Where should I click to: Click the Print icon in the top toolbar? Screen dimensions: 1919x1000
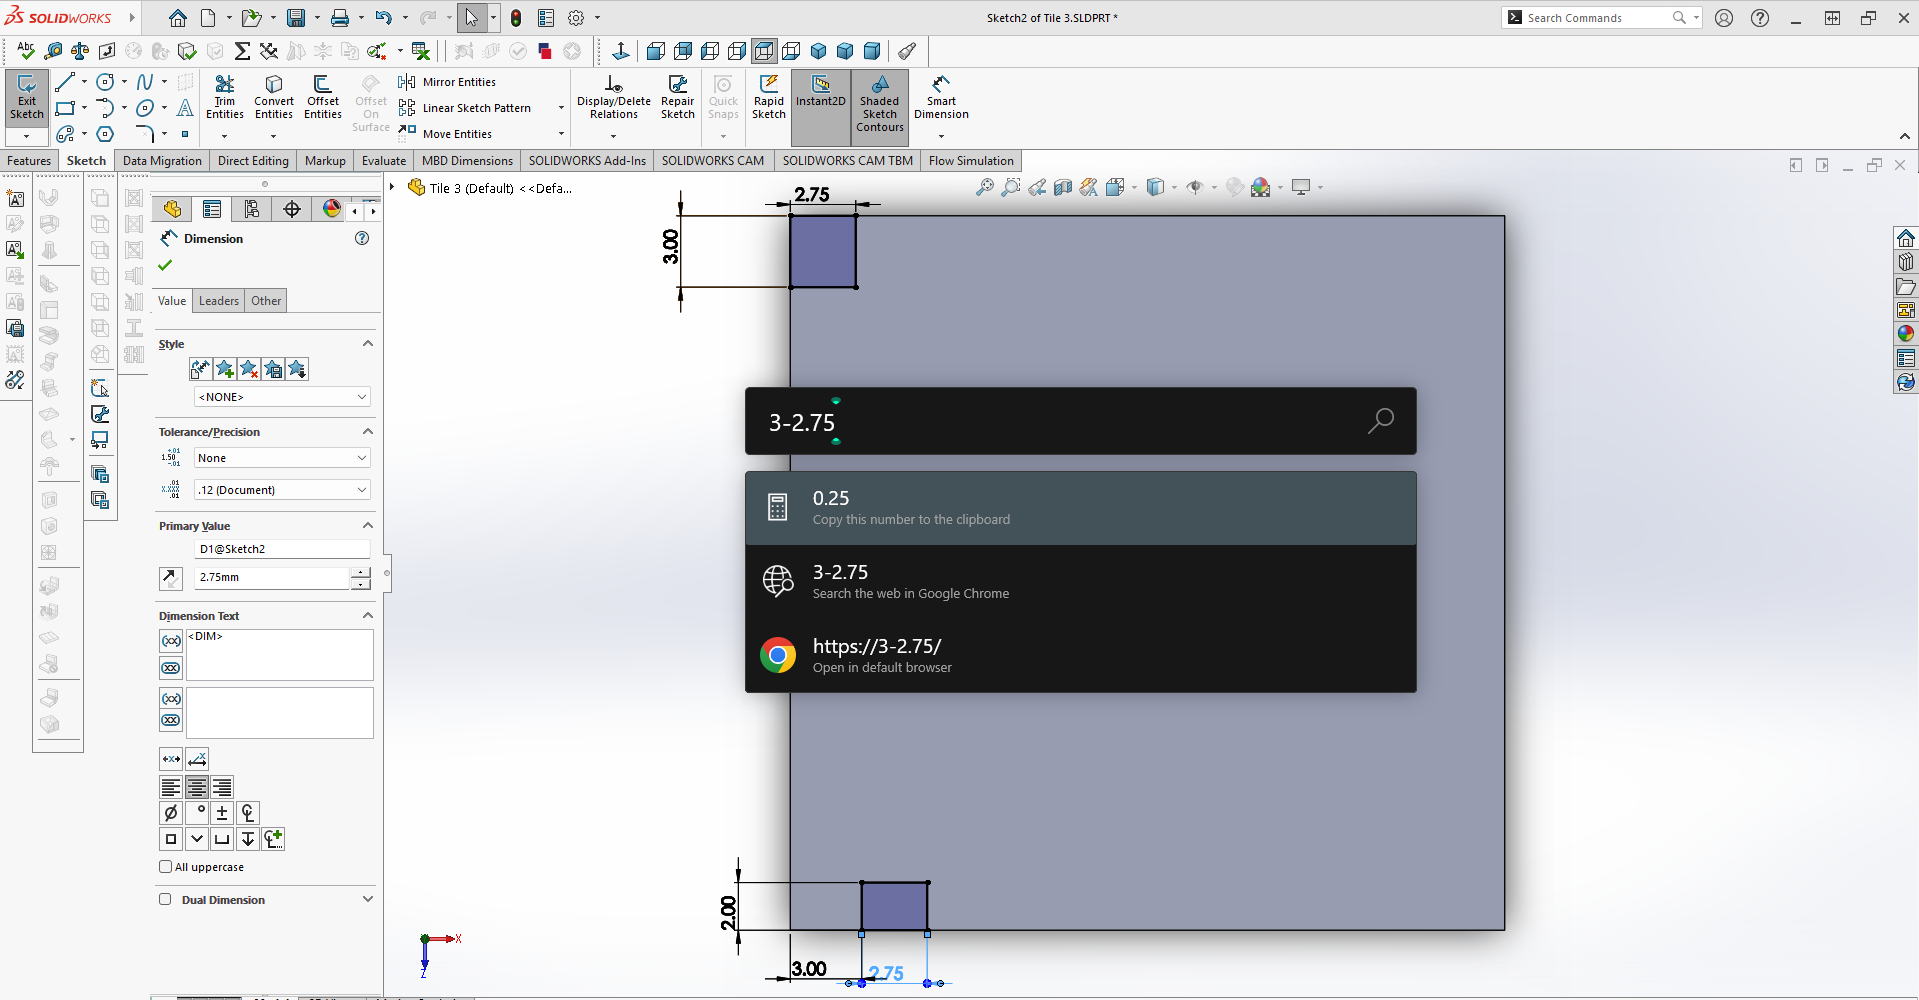340,18
